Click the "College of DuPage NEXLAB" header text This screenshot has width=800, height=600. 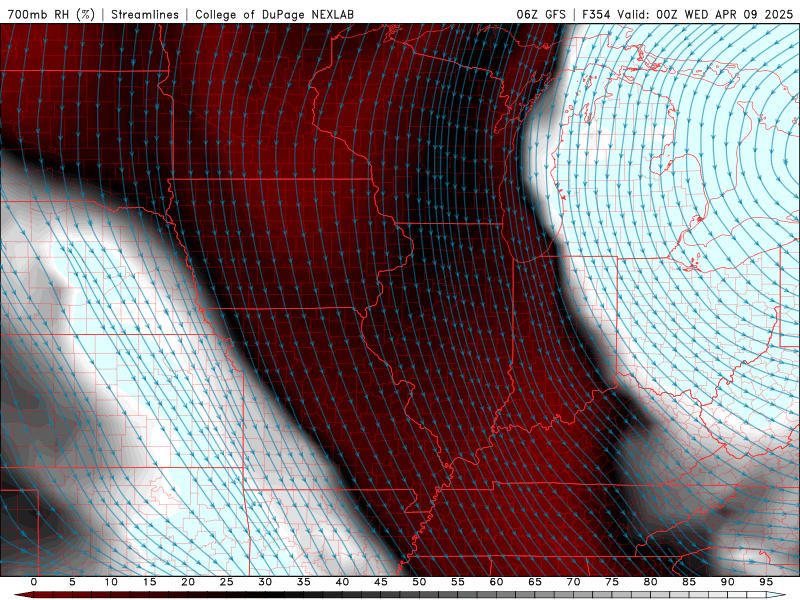click(x=274, y=14)
